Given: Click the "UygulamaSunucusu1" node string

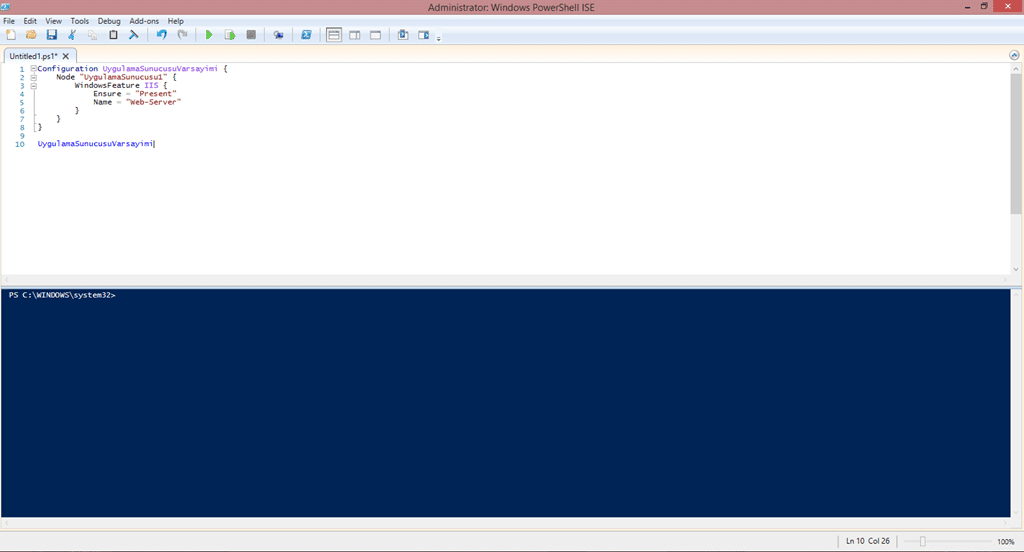Looking at the screenshot, I should [x=123, y=77].
